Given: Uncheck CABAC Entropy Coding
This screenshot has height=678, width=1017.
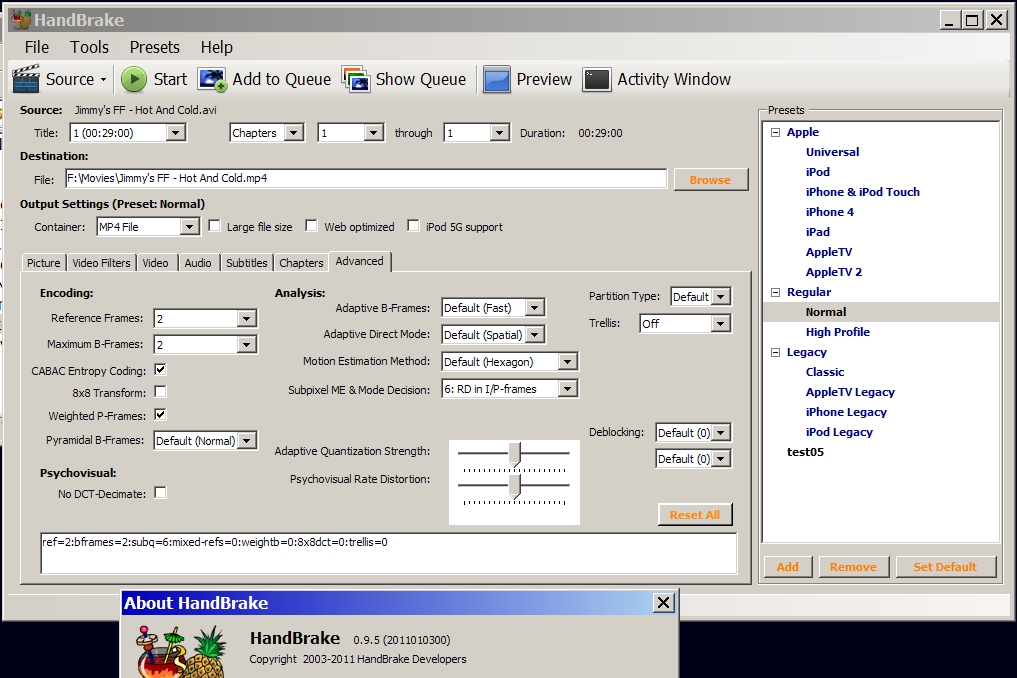Looking at the screenshot, I should click(160, 370).
